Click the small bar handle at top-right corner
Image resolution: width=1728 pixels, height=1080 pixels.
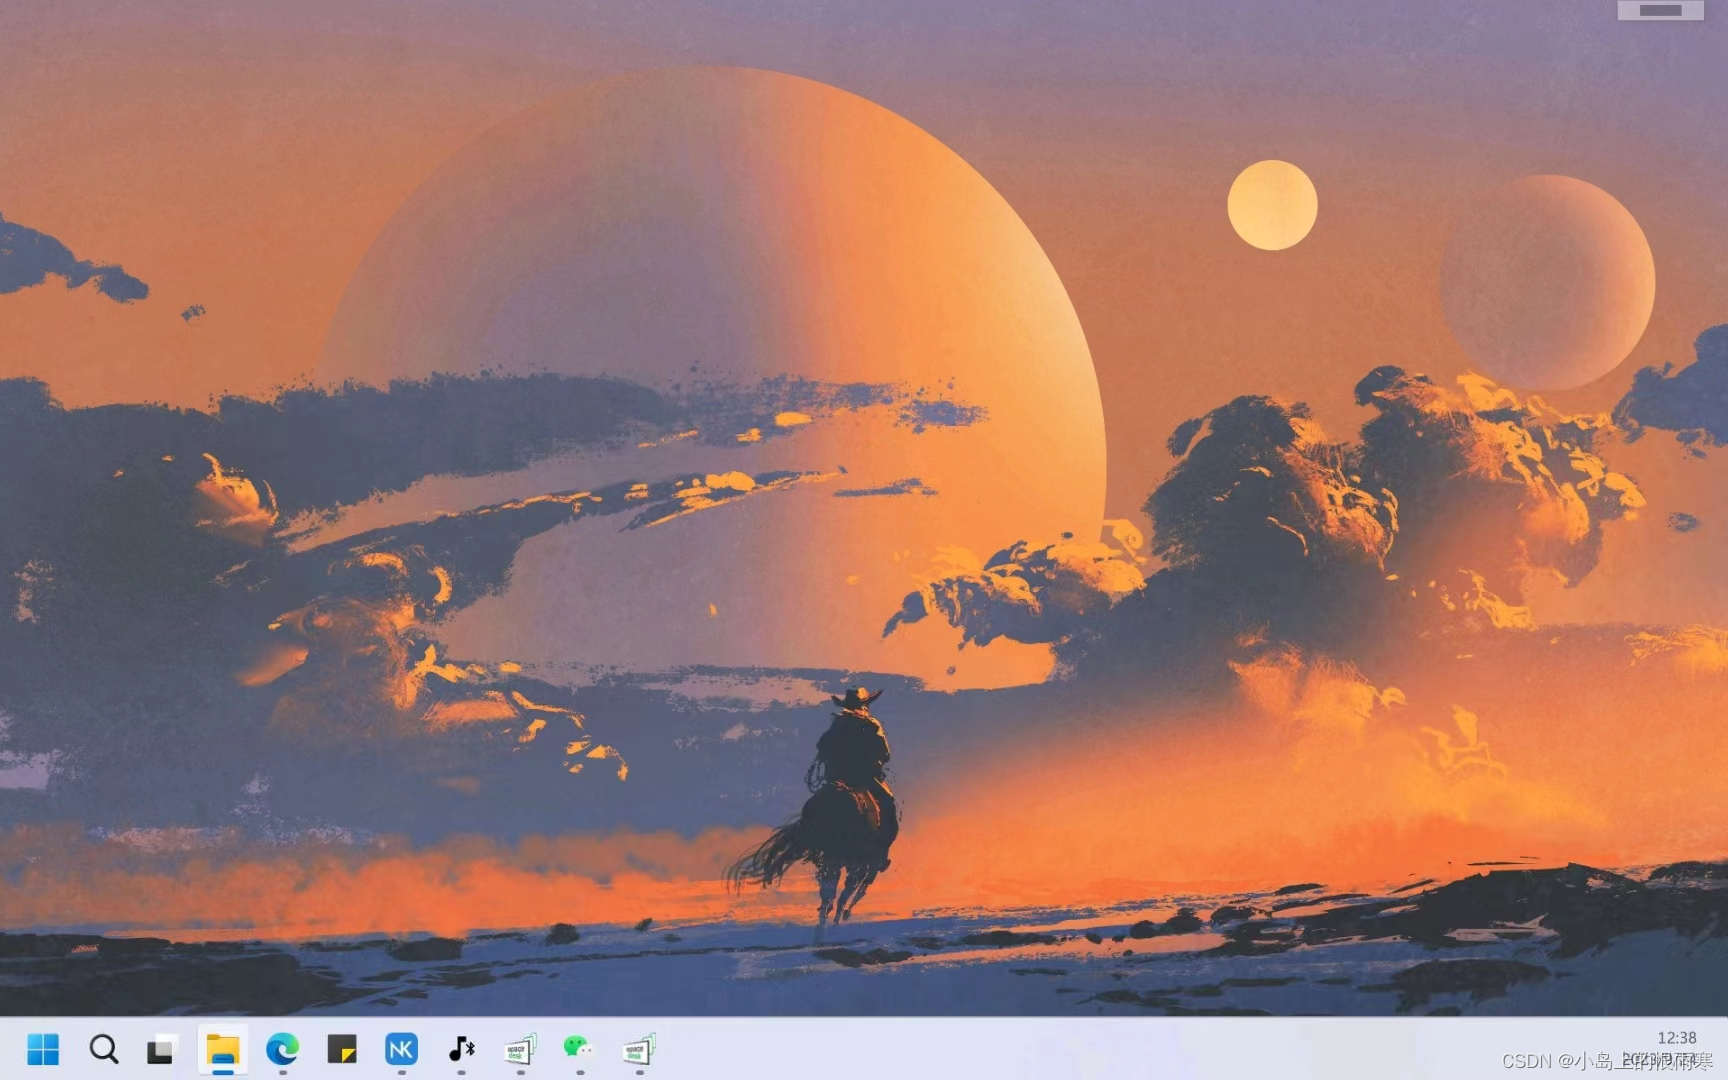point(1661,10)
